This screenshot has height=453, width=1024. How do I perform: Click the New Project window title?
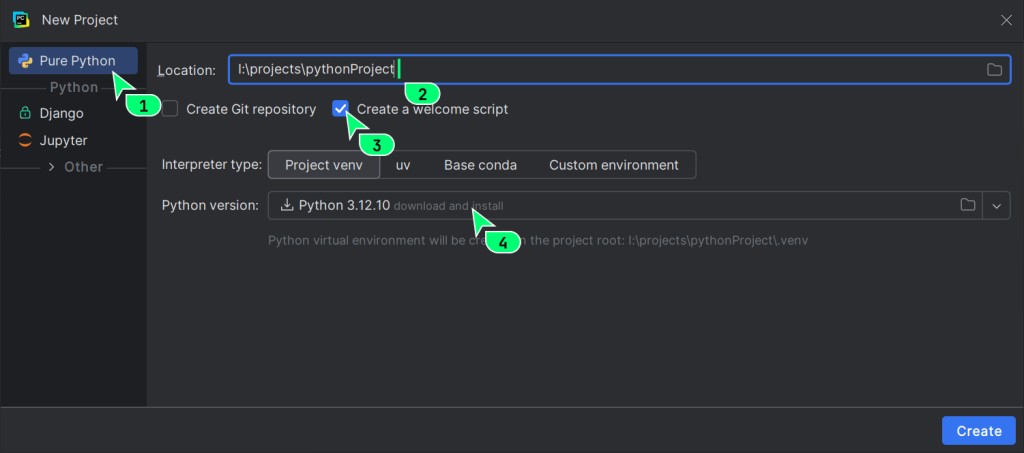click(x=80, y=19)
